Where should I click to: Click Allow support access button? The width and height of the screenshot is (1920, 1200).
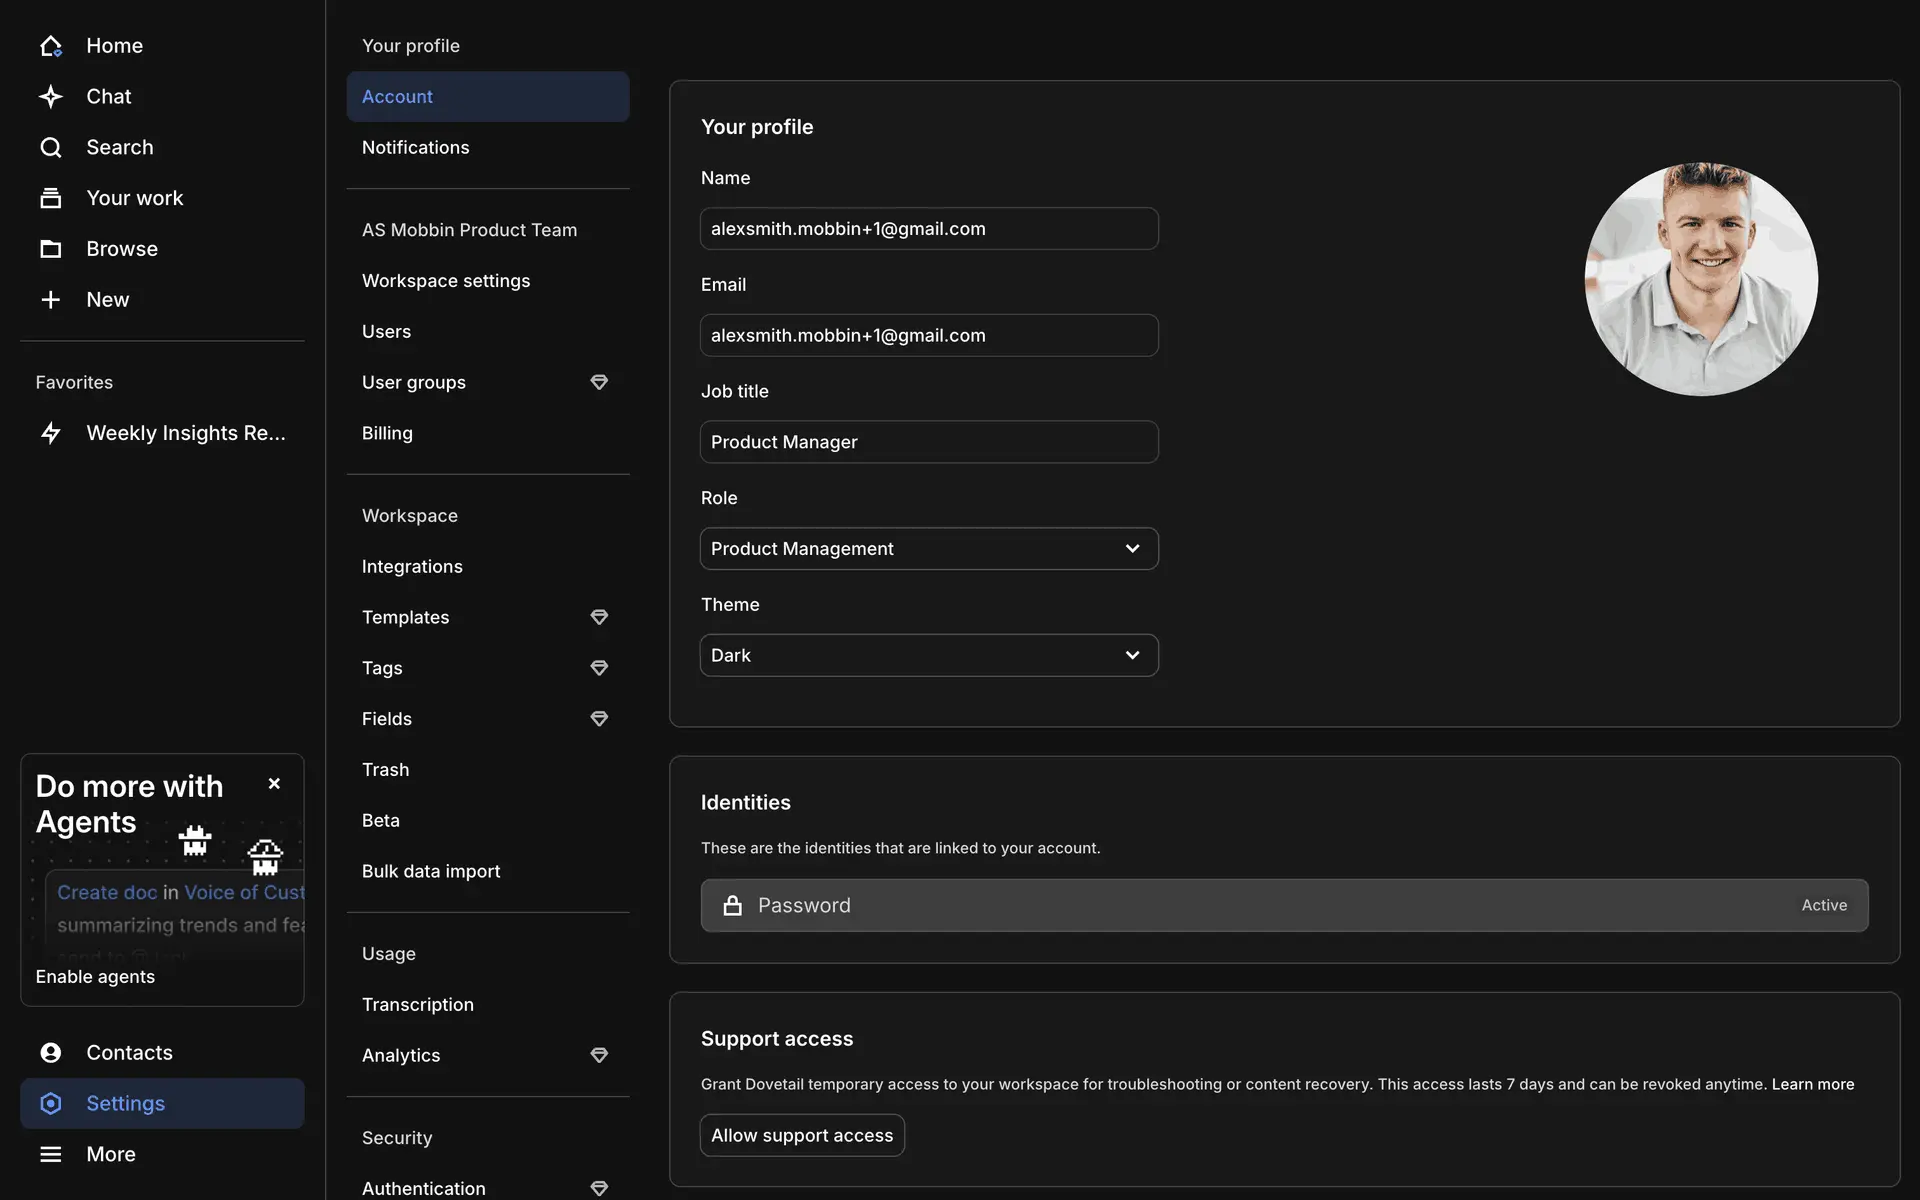(802, 1136)
